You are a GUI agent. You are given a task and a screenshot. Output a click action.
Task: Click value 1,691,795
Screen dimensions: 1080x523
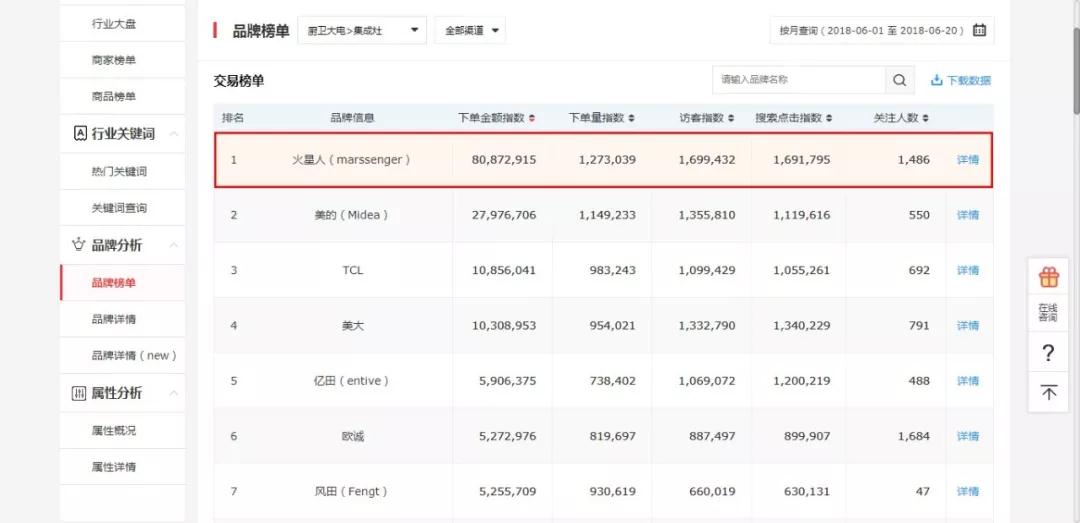(801, 160)
